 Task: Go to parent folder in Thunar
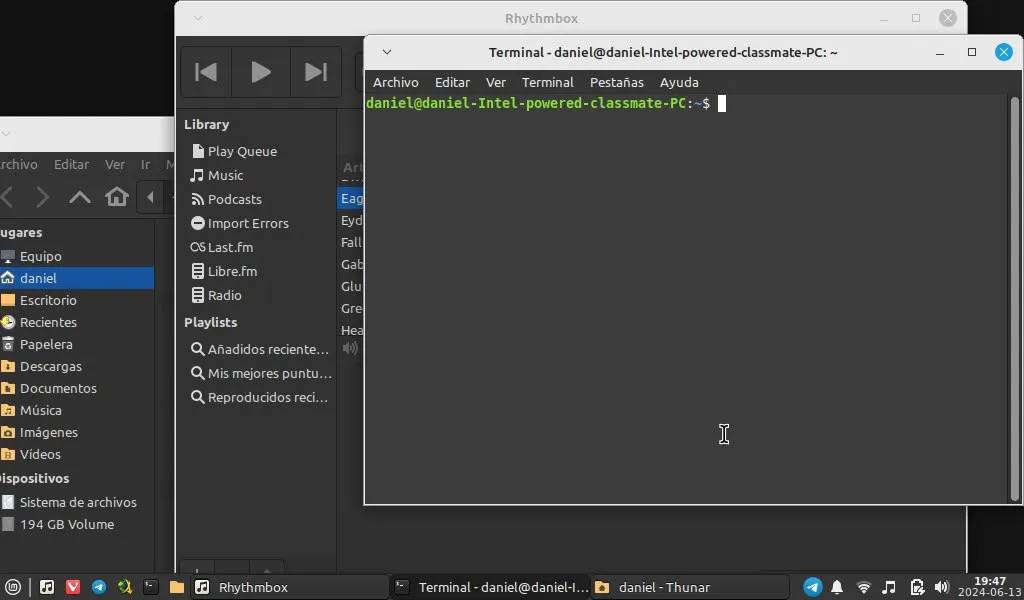(80, 197)
